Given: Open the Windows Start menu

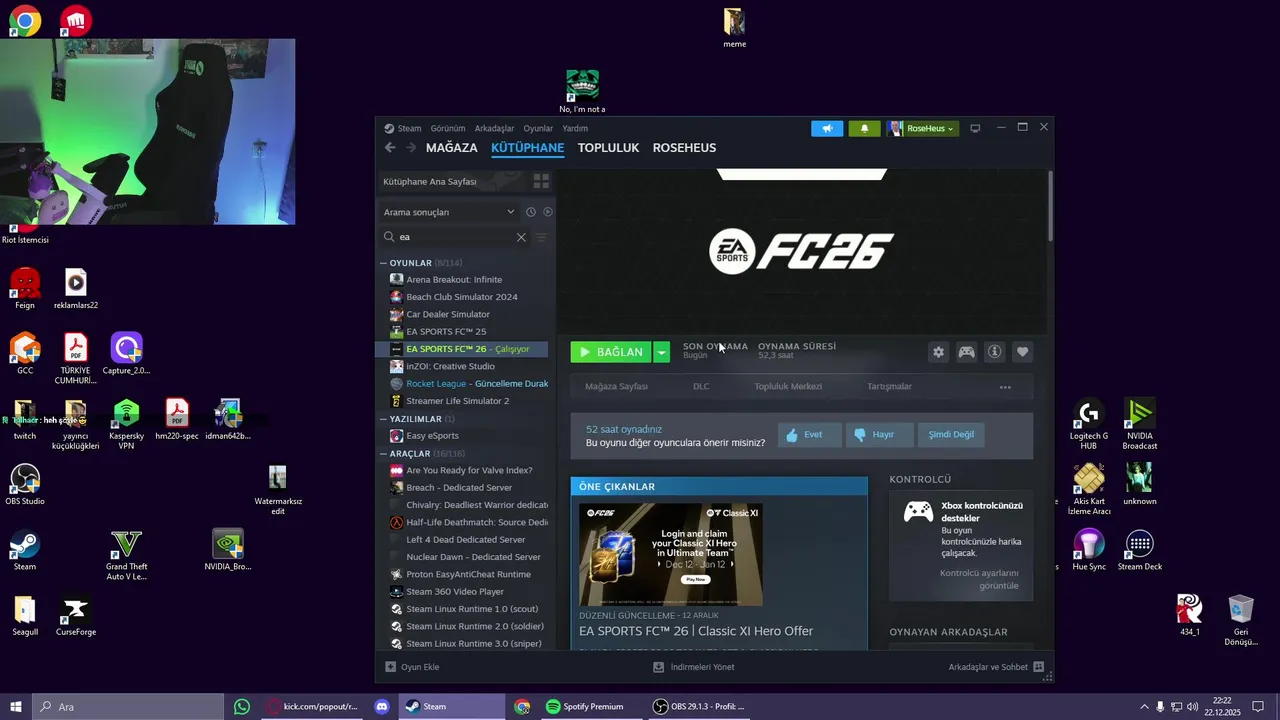Looking at the screenshot, I should click(x=15, y=707).
